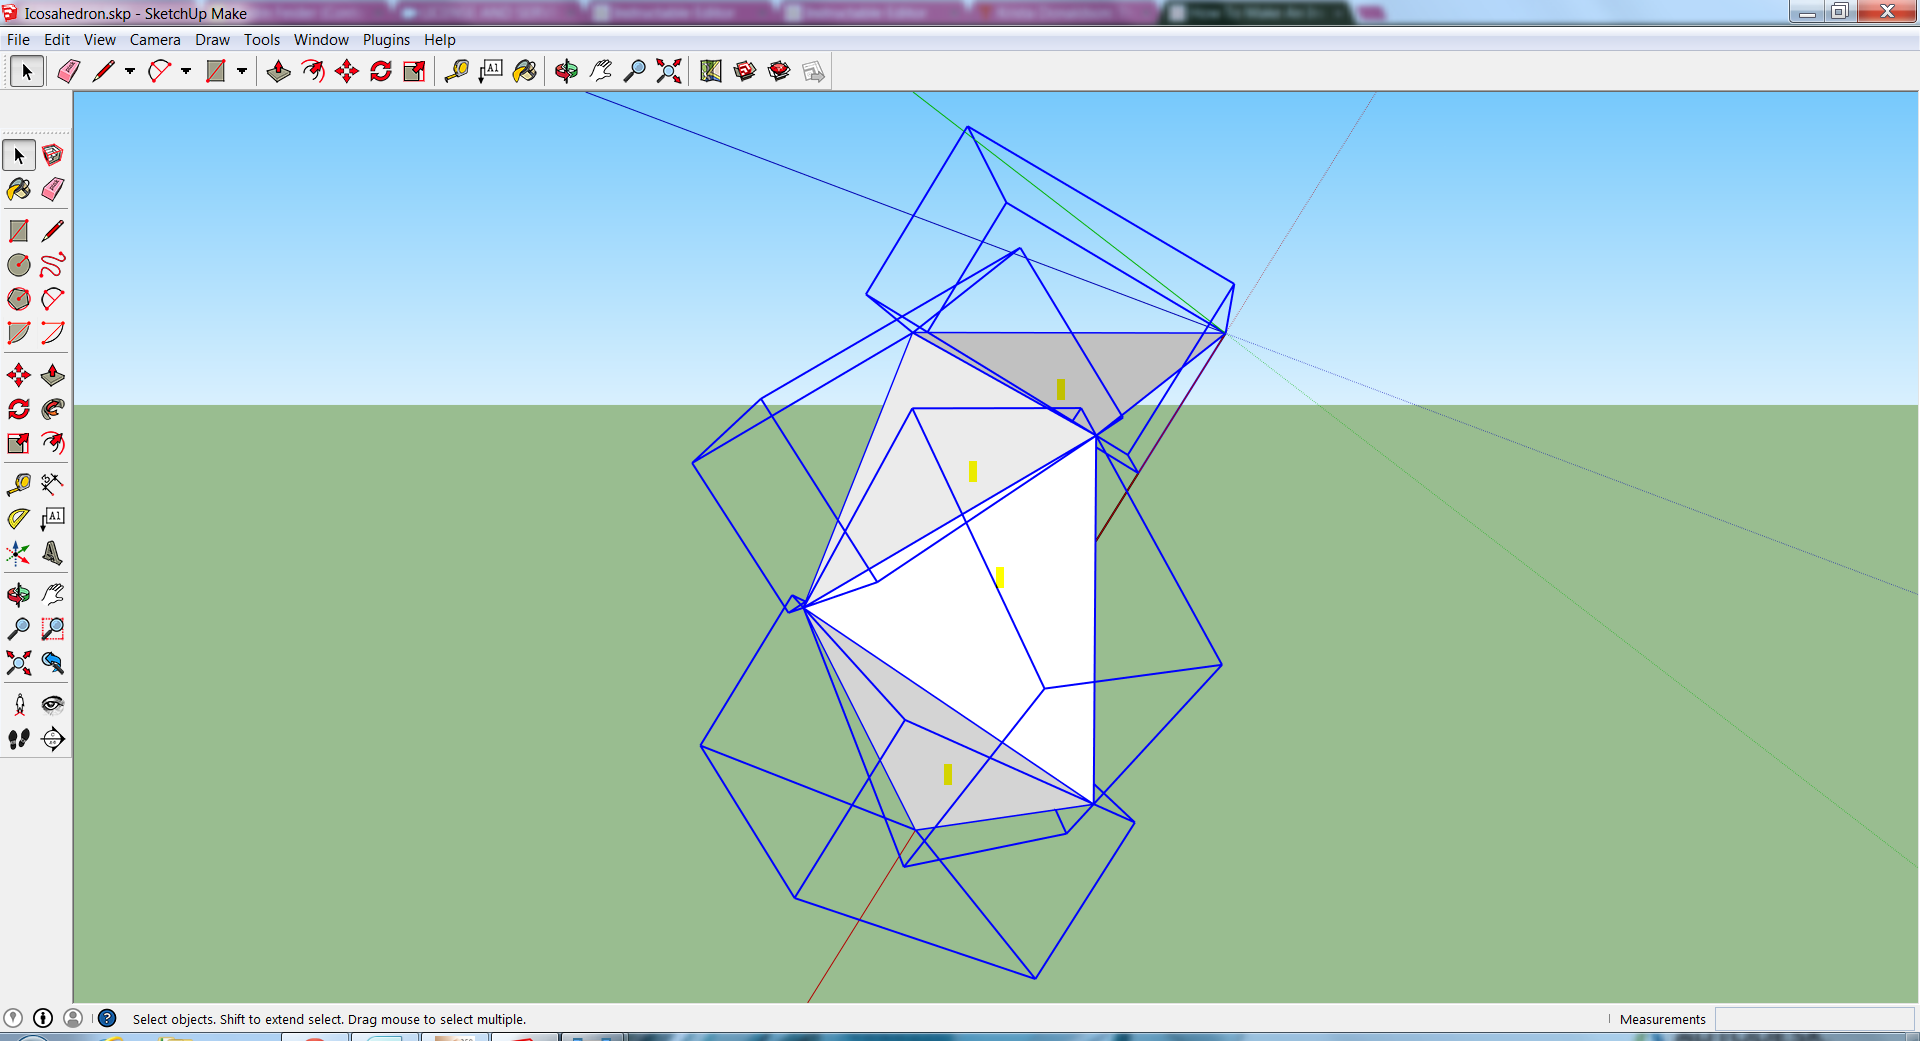Select the 3D Text tool
The height and width of the screenshot is (1041, 1920).
[53, 553]
